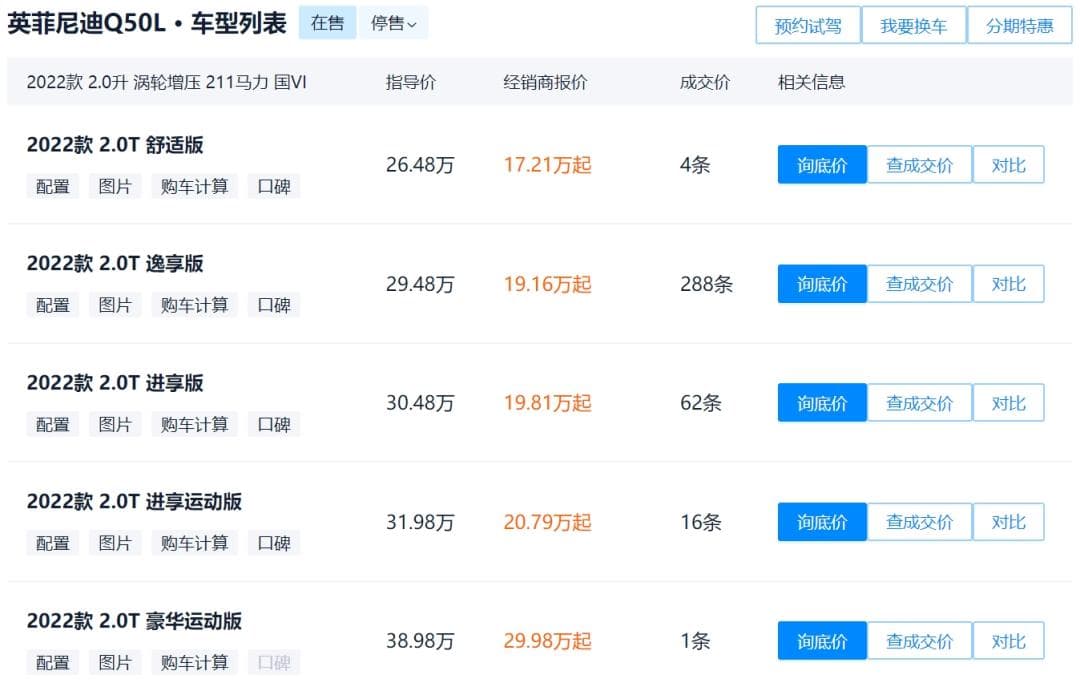This screenshot has height=691, width=1080.
Task: Click the 29.98万起 dealer price
Action: click(547, 641)
